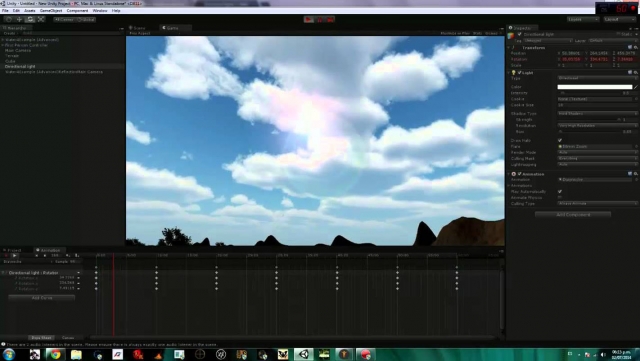Click the white light Color swatch
The image size is (640, 361).
[595, 87]
